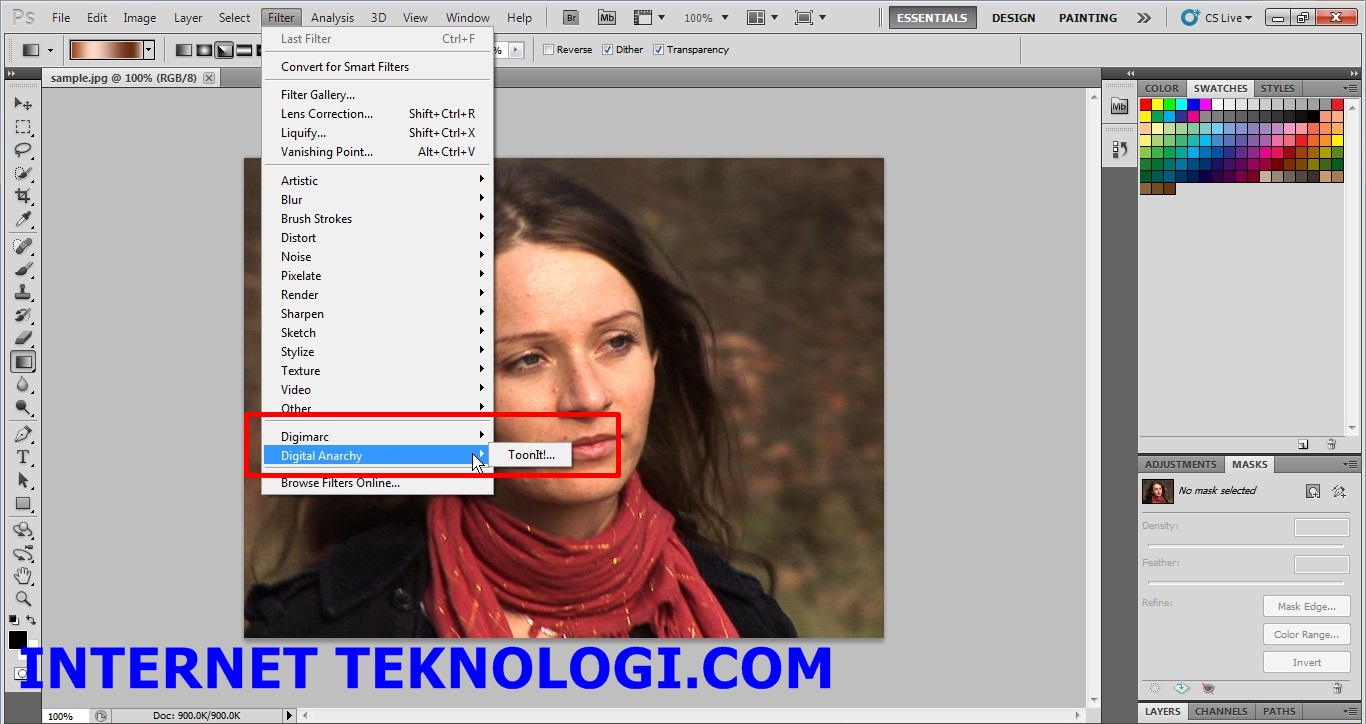
Task: Open the gradient picker dropdown arrow
Action: (x=149, y=50)
